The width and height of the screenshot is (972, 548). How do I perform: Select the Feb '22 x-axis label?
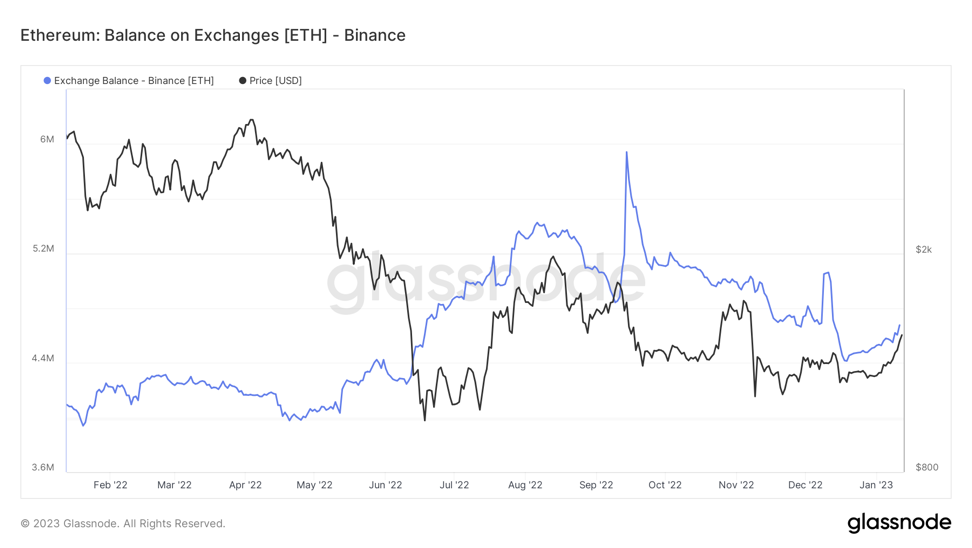coord(110,486)
